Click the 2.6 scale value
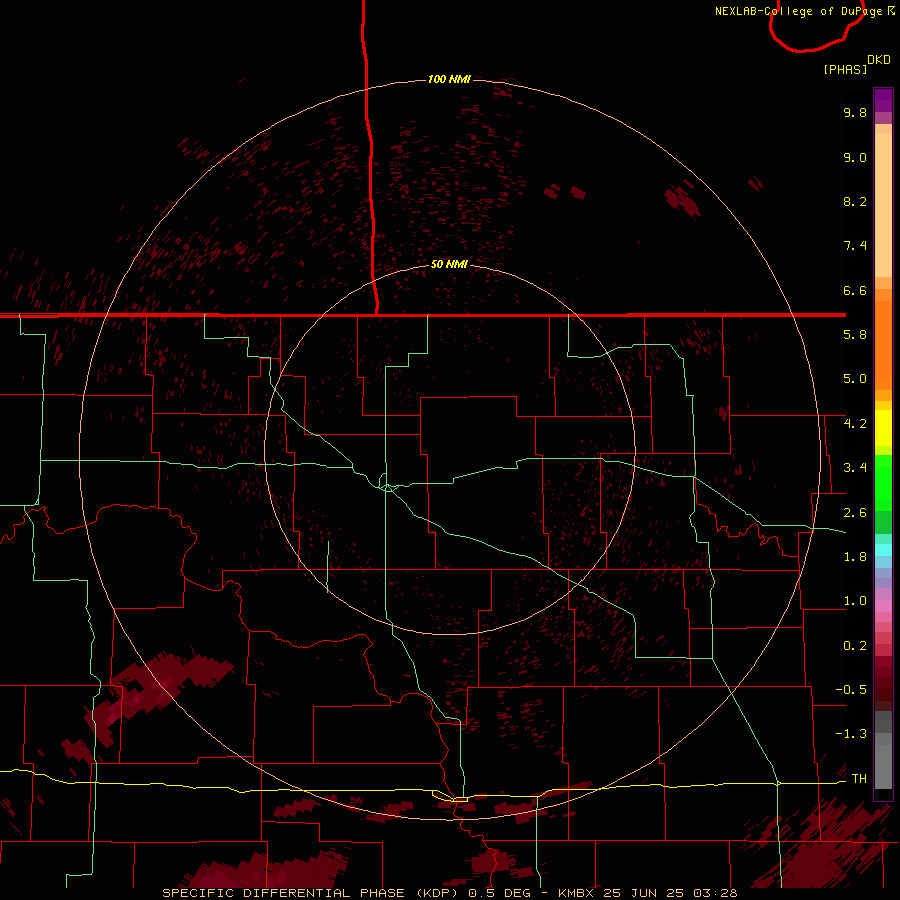Image resolution: width=900 pixels, height=900 pixels. coord(855,513)
